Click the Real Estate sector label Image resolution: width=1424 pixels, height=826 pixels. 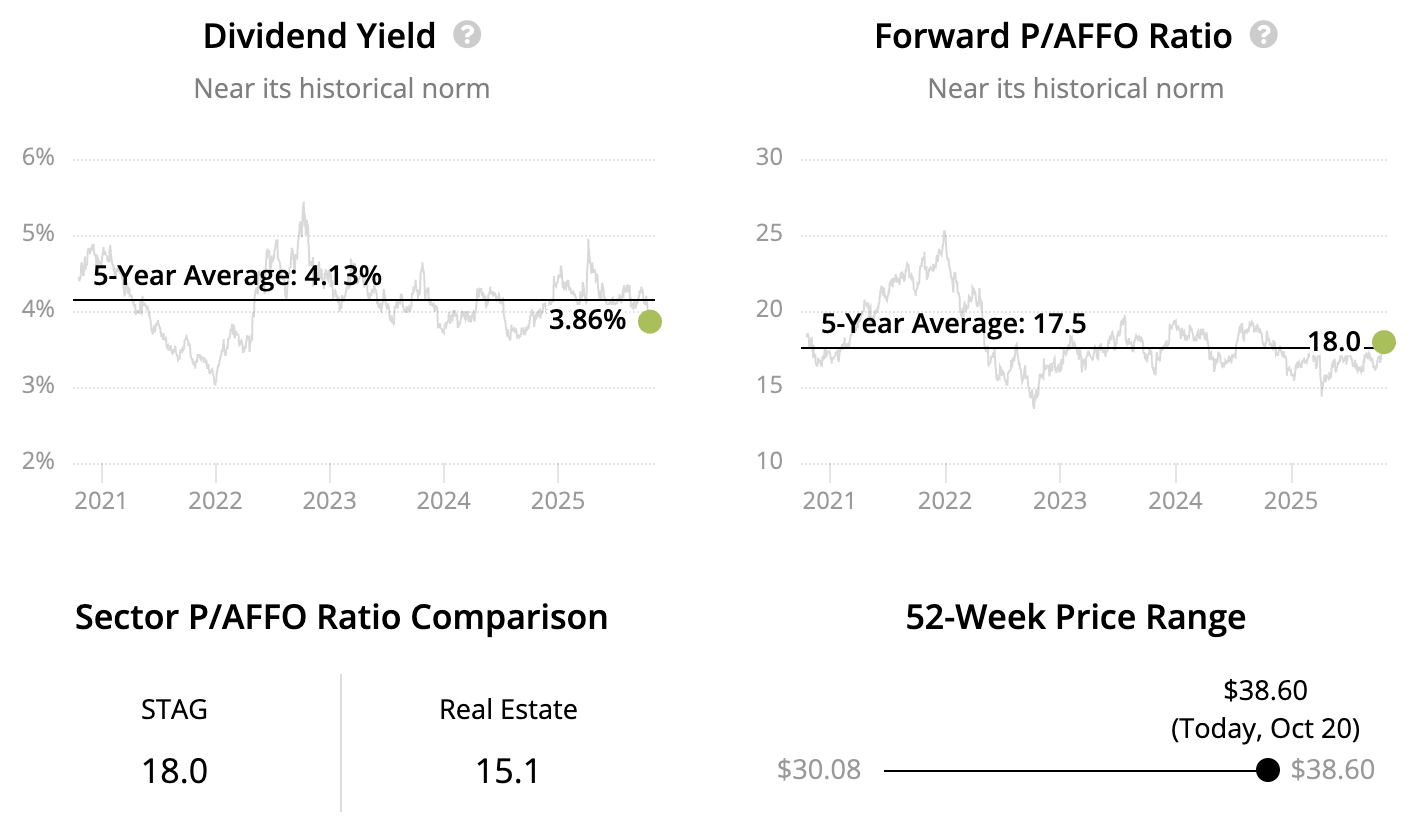pos(508,710)
